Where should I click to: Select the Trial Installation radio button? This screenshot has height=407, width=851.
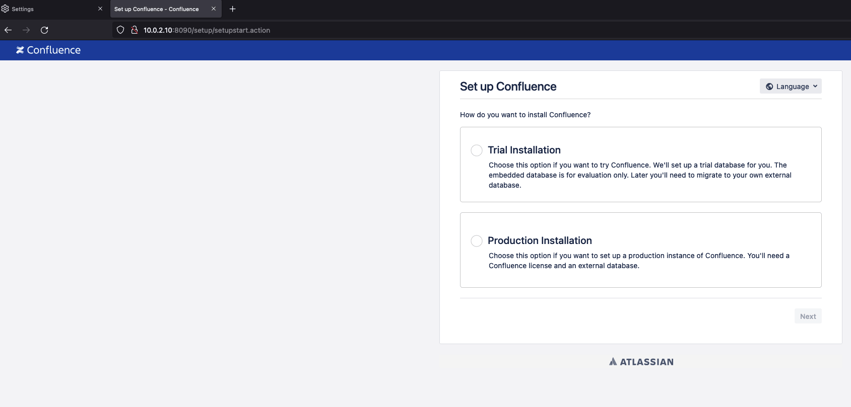tap(477, 150)
